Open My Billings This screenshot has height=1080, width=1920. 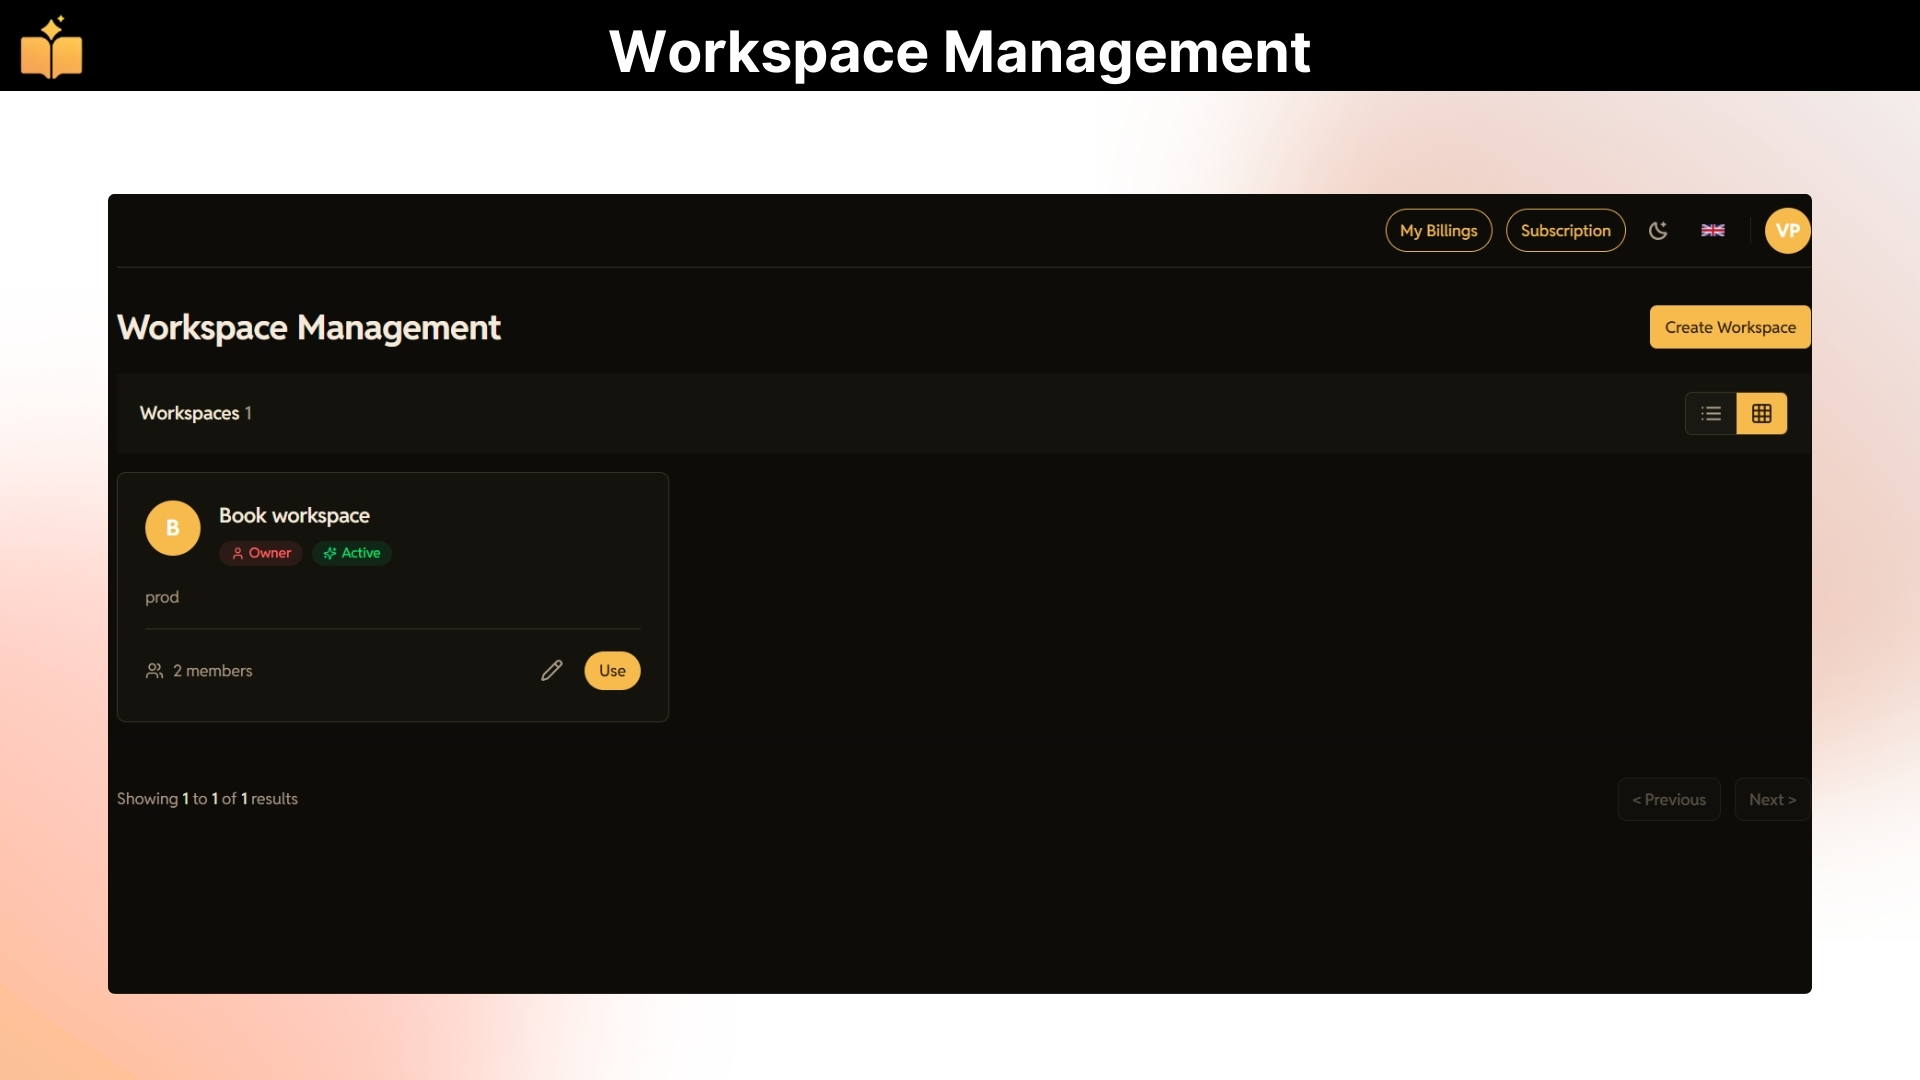coord(1438,230)
